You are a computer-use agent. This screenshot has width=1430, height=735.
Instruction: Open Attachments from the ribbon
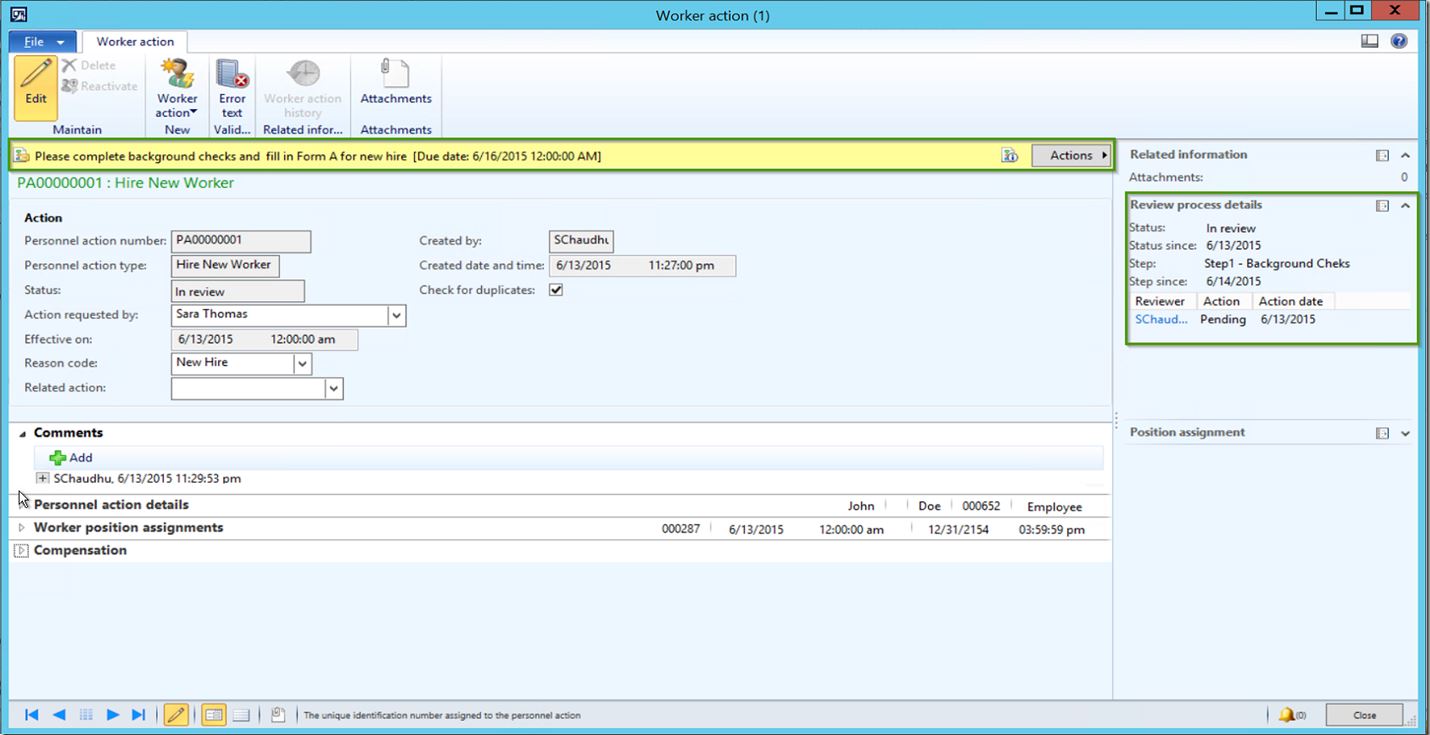tap(396, 75)
